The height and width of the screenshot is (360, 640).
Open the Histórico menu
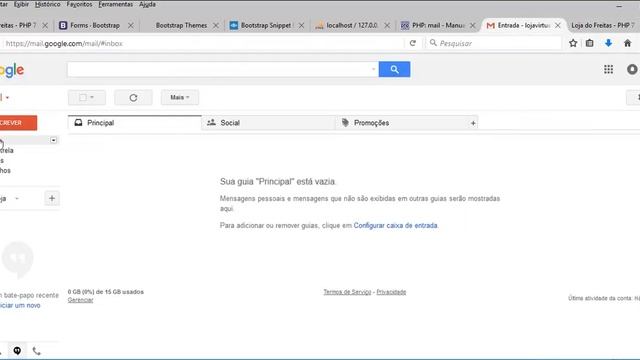pos(47,4)
